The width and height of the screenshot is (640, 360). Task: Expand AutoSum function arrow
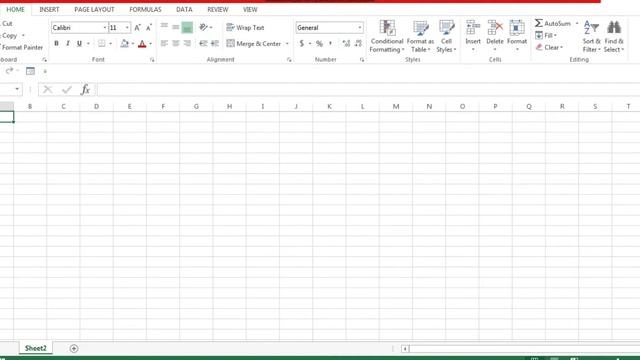tap(577, 23)
